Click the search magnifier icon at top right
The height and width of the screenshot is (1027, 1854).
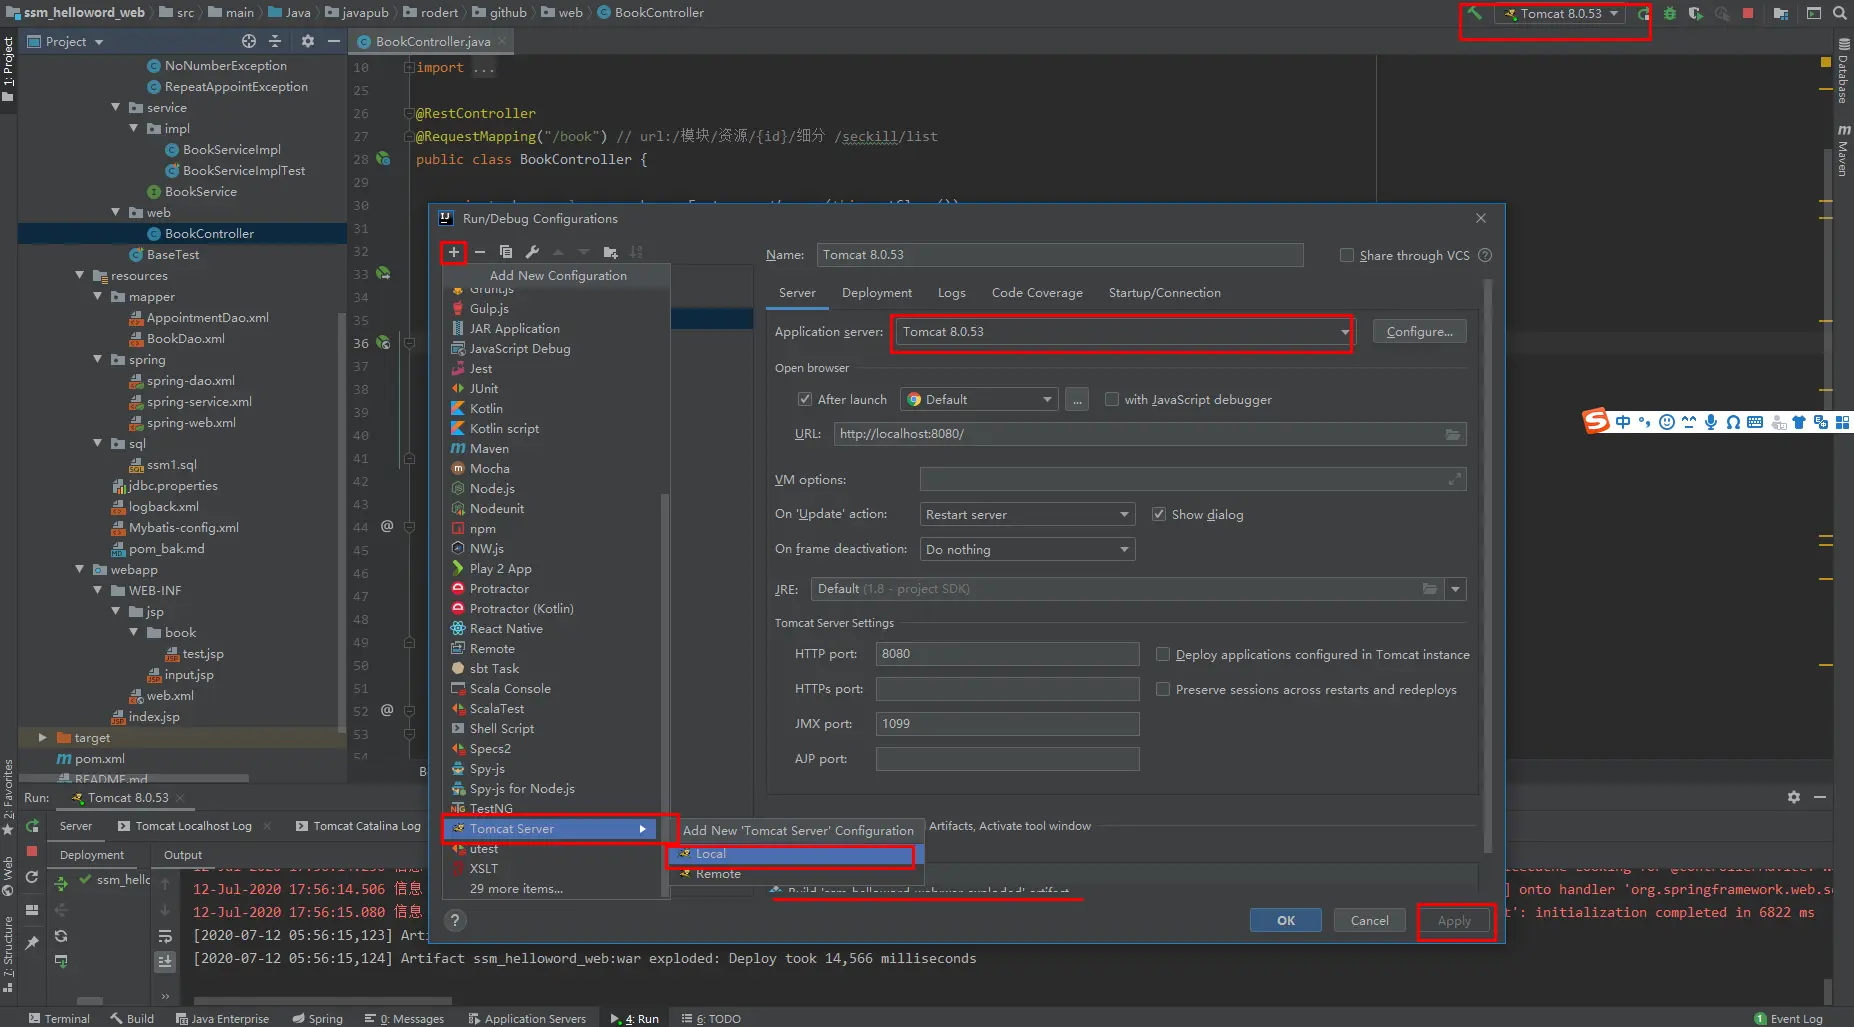coord(1840,14)
